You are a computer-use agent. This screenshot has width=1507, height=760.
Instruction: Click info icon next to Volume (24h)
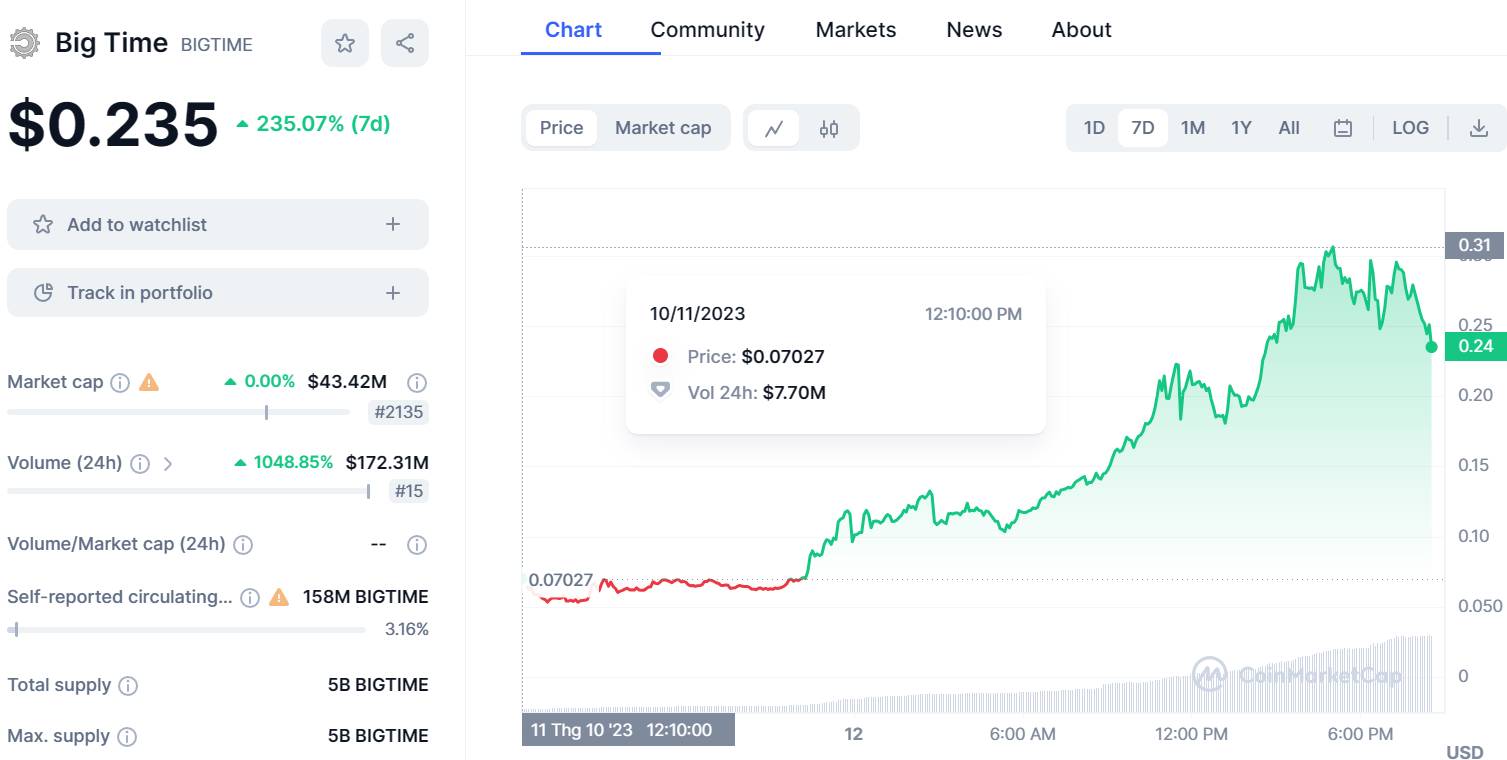[x=141, y=463]
